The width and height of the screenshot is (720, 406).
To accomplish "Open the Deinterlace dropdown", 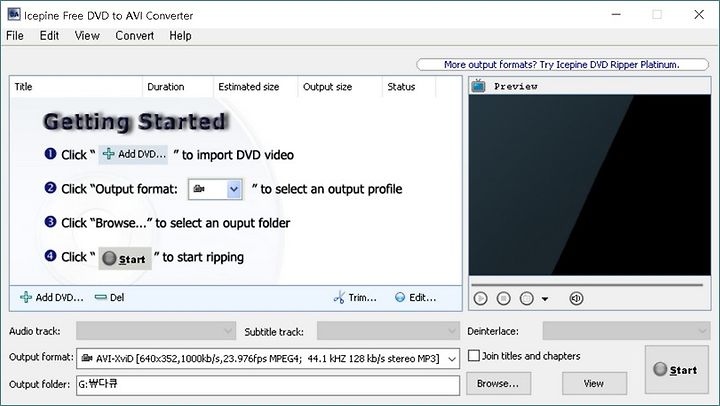I will click(626, 331).
